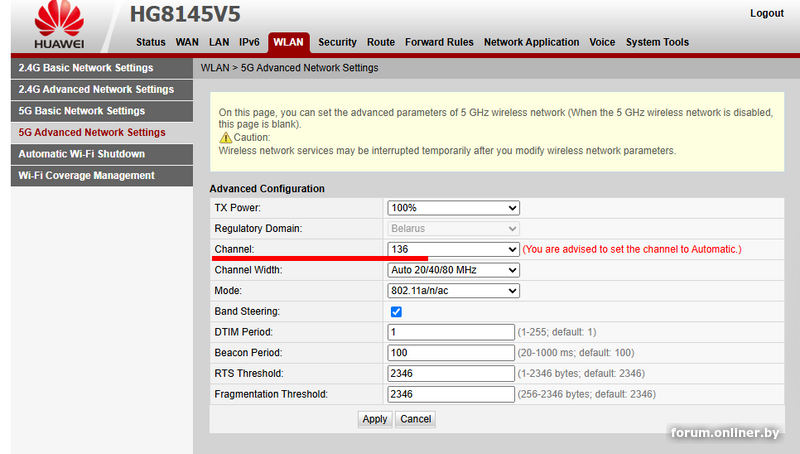Open 2.4G Advanced Network Settings

(x=102, y=89)
